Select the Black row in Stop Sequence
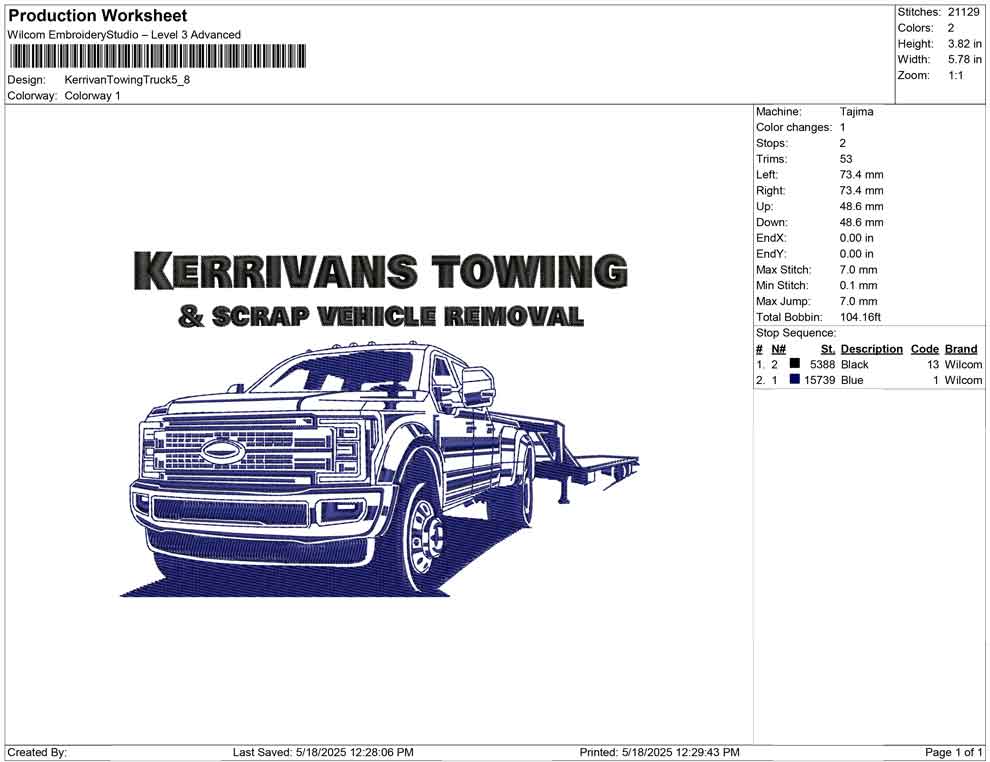The height and width of the screenshot is (762, 990). (x=855, y=365)
